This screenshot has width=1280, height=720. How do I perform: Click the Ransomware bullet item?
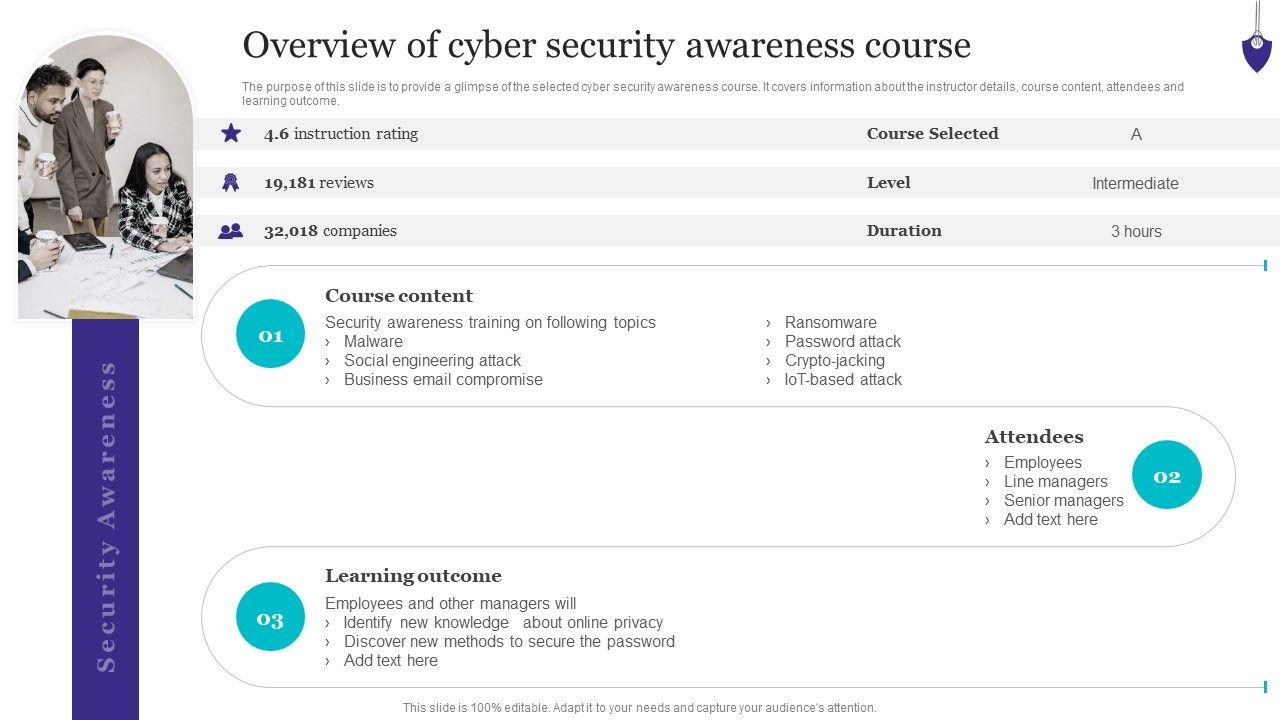[830, 322]
